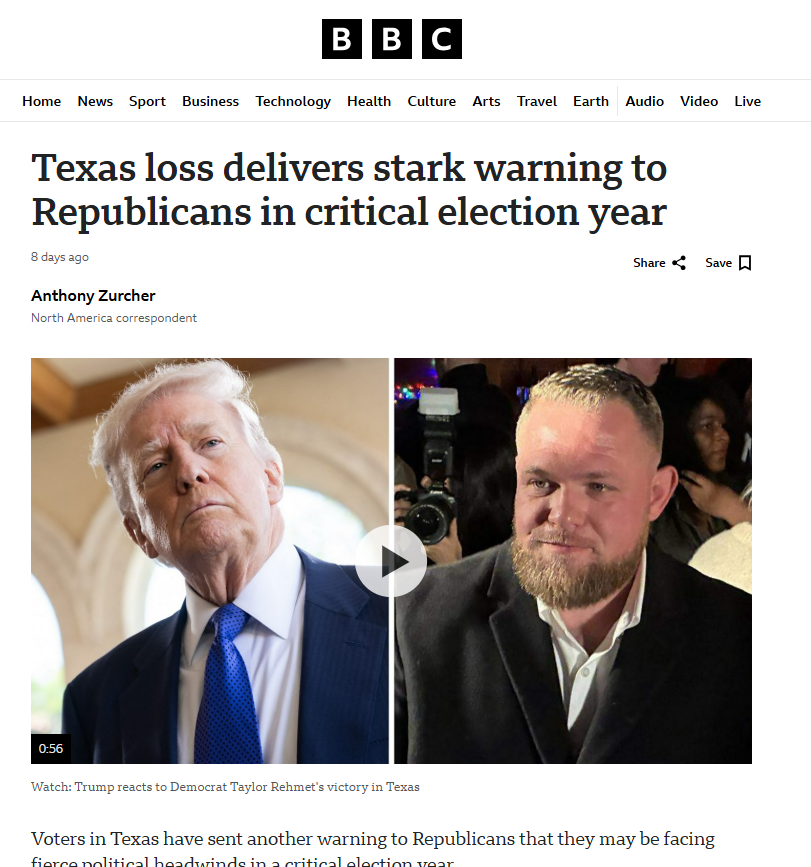Open the Live section
This screenshot has width=811, height=867.
[747, 101]
